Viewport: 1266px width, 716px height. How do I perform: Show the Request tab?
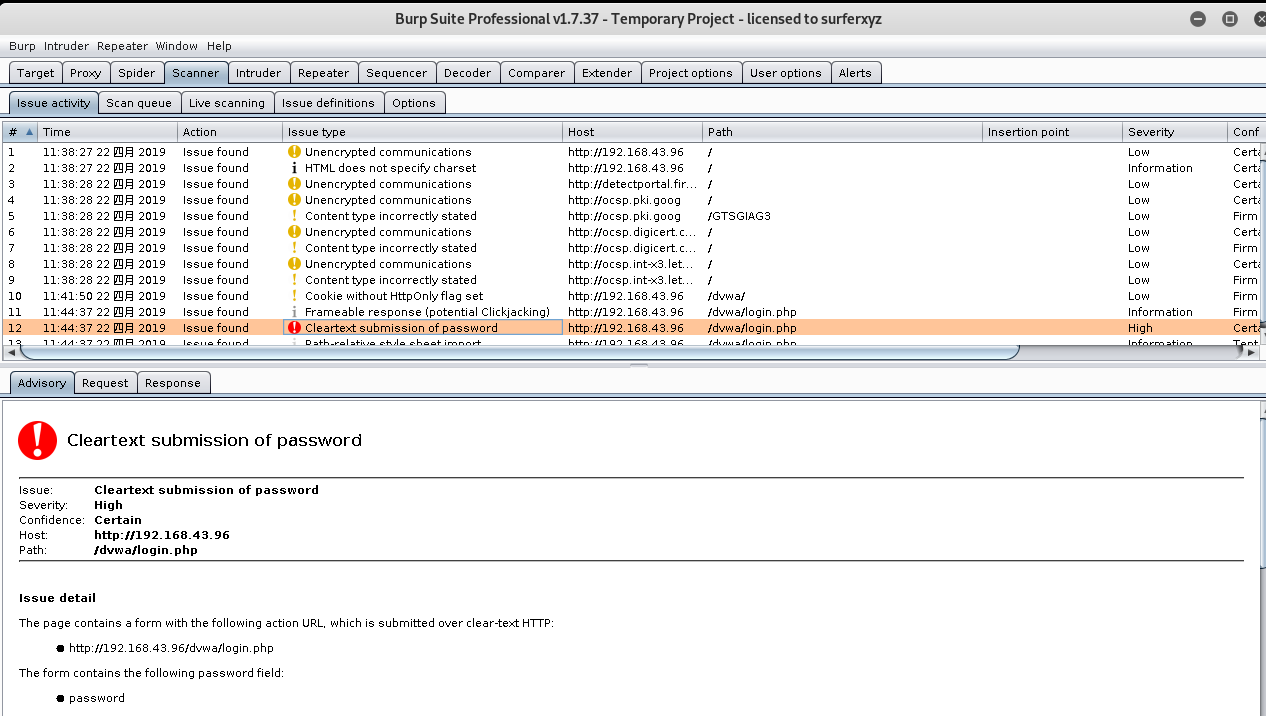[x=105, y=383]
